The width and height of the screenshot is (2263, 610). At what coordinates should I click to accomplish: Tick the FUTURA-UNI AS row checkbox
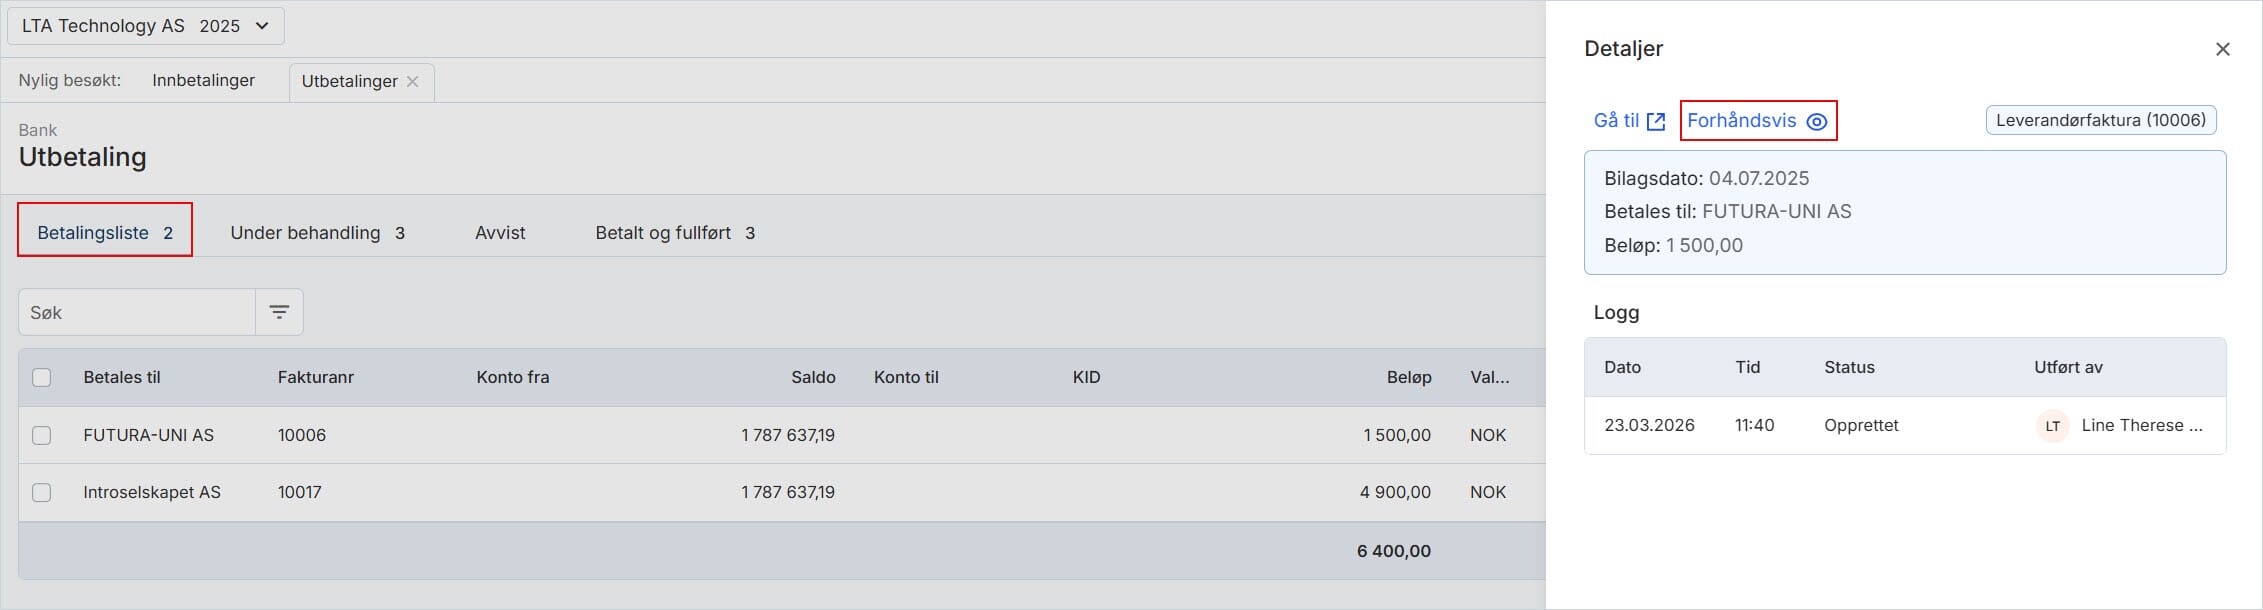click(41, 436)
